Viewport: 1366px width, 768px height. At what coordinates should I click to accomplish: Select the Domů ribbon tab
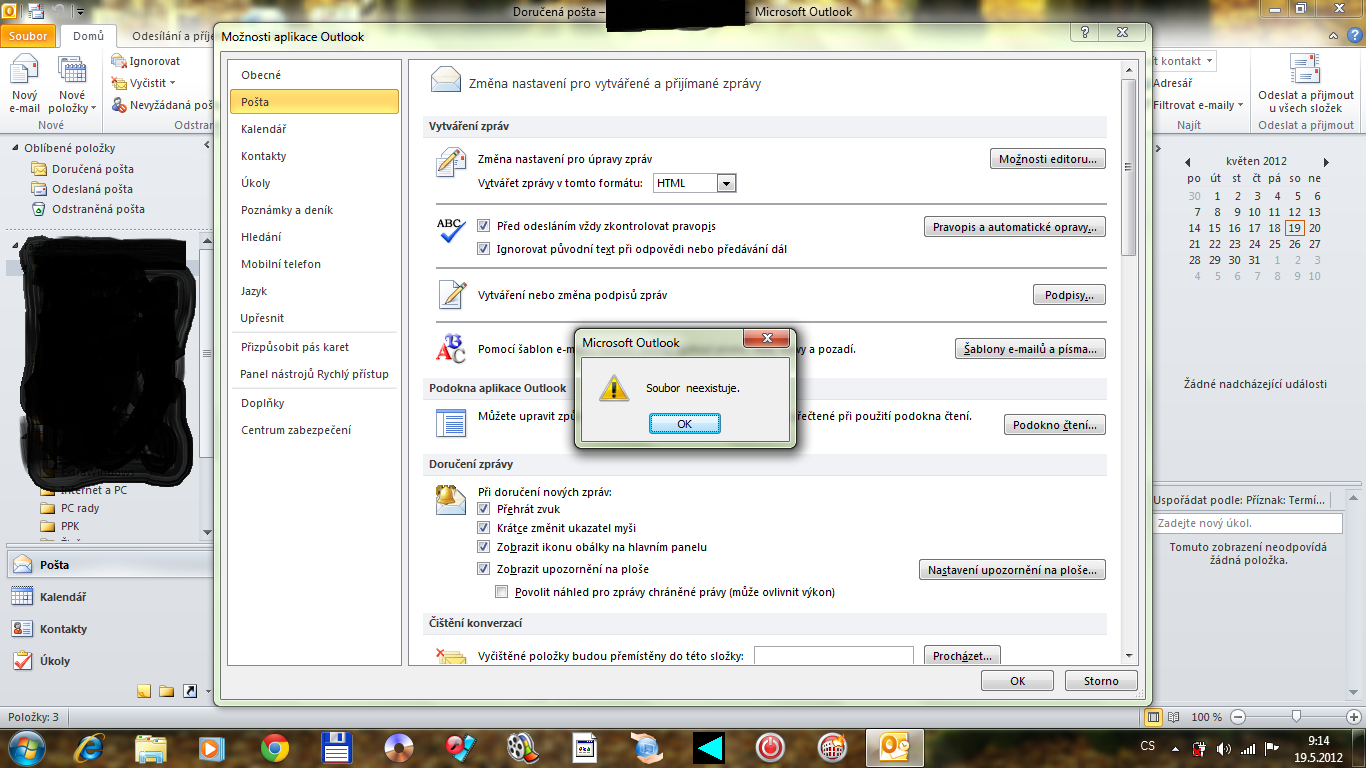click(88, 37)
